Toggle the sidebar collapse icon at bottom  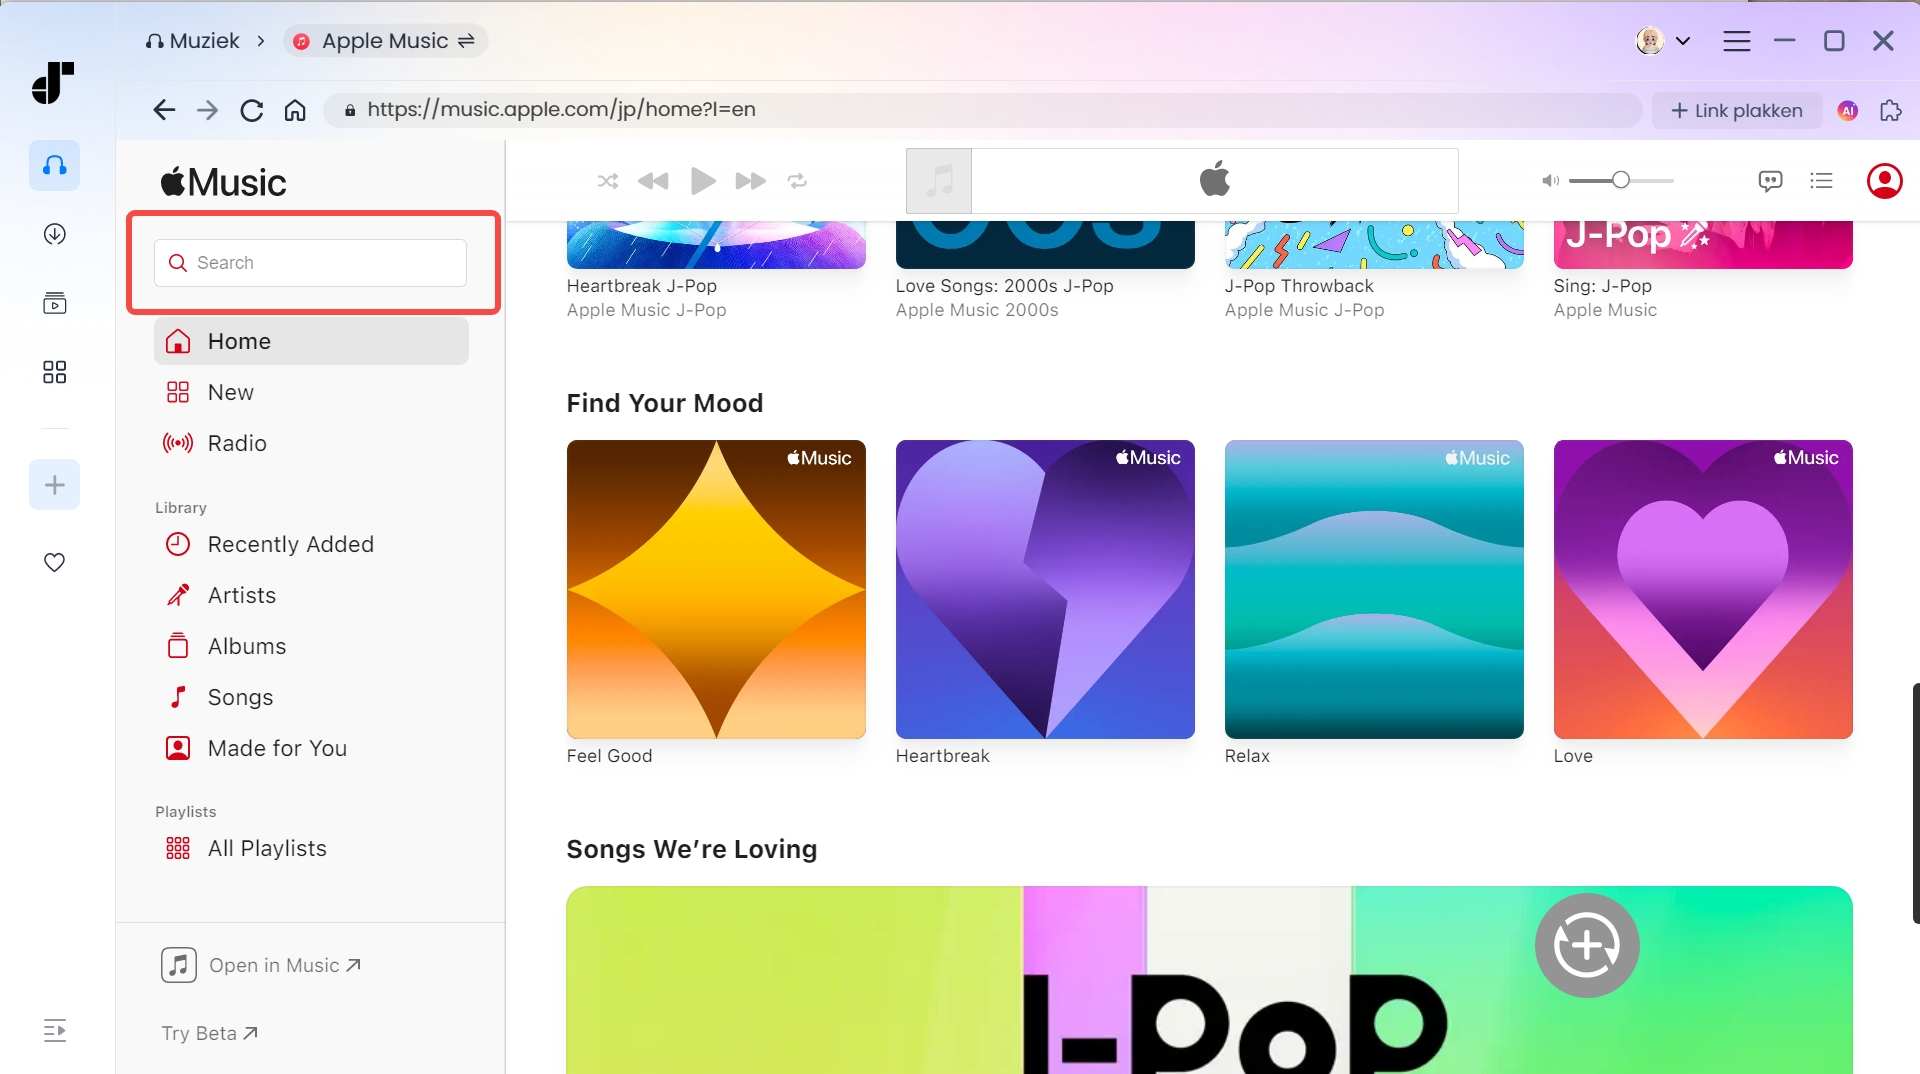pyautogui.click(x=54, y=1030)
